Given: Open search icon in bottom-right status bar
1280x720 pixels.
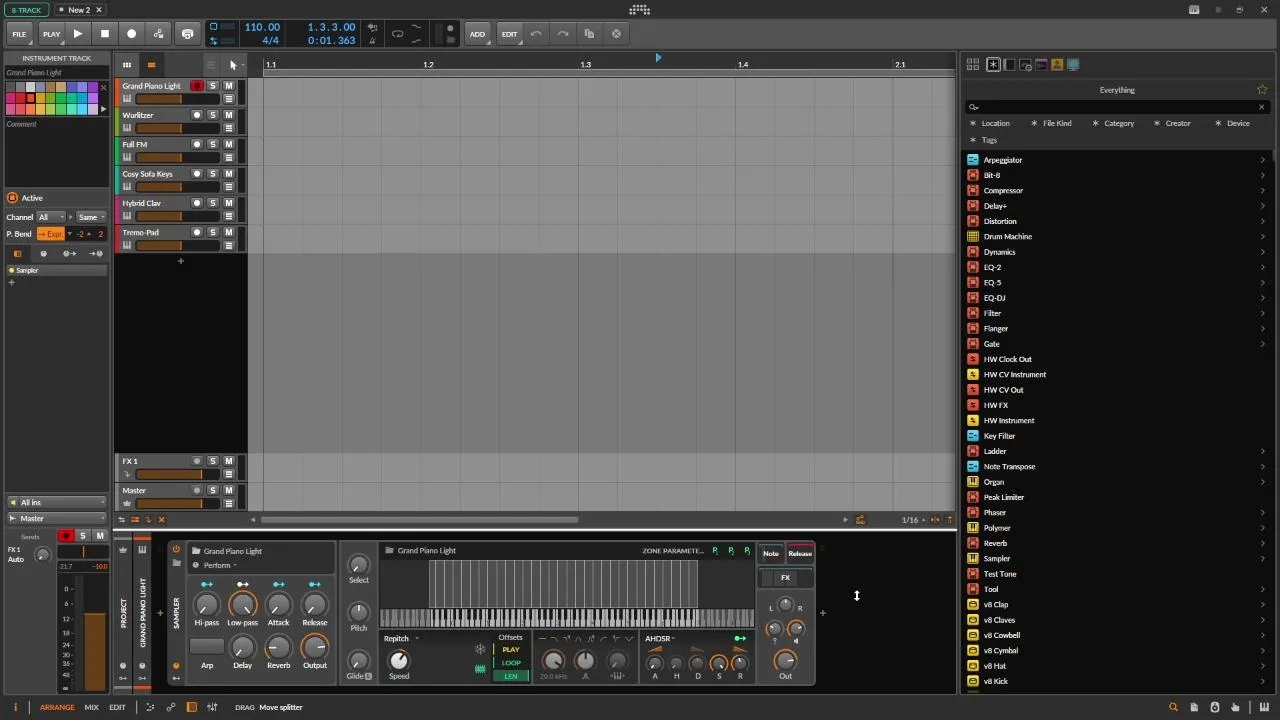Looking at the screenshot, I should tap(1174, 707).
